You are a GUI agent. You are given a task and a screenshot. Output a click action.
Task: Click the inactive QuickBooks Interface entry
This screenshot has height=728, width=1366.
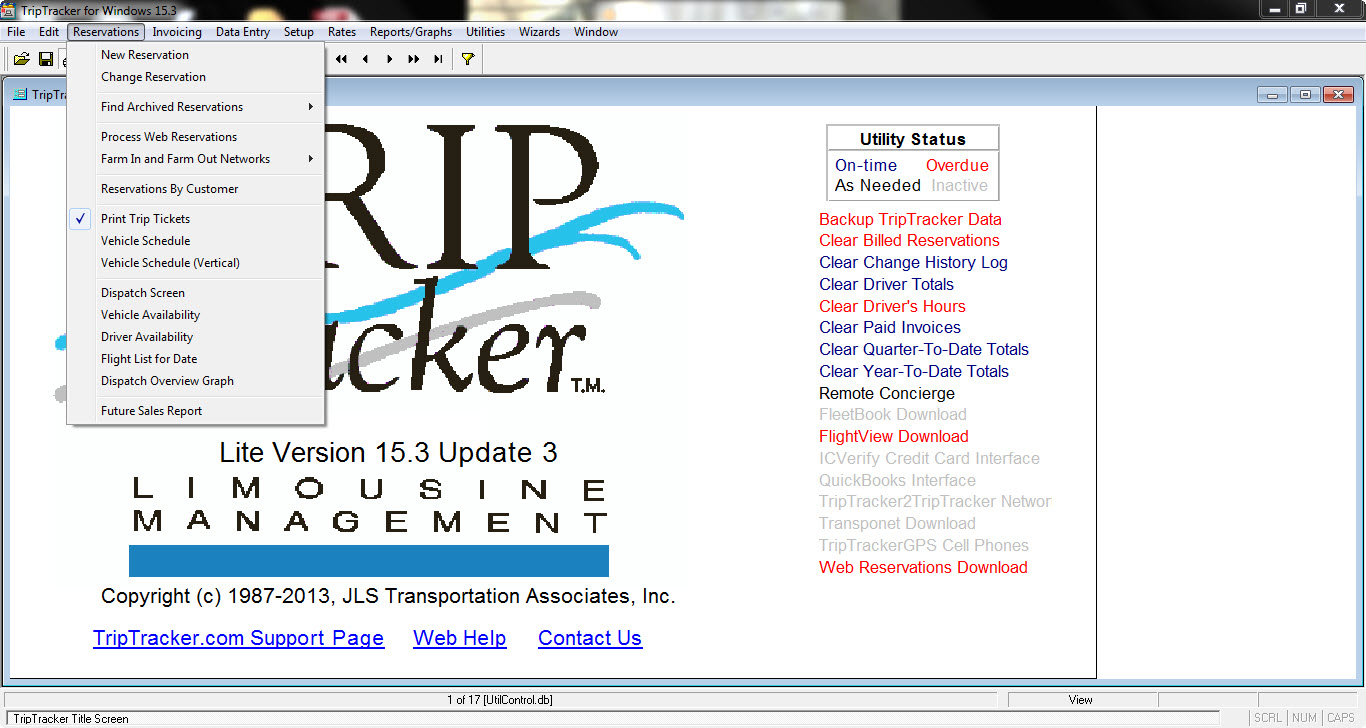[897, 480]
